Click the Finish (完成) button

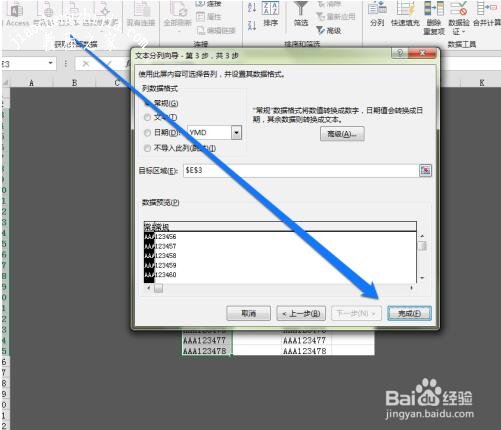(x=409, y=313)
